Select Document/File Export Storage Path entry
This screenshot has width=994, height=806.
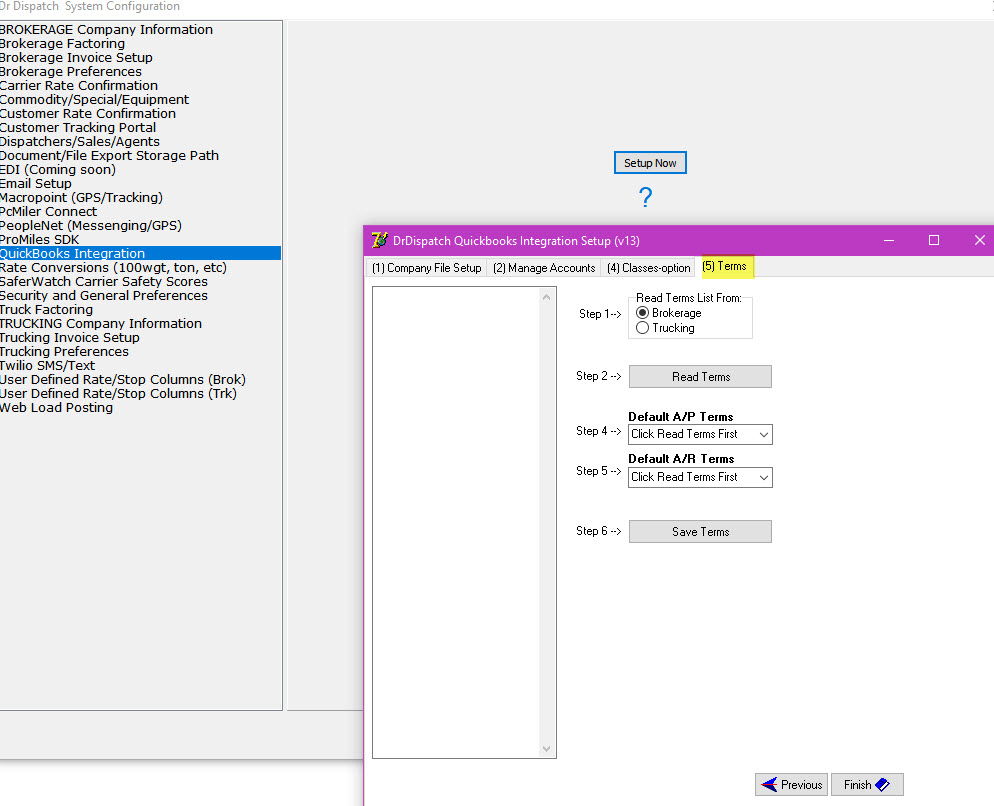[109, 155]
